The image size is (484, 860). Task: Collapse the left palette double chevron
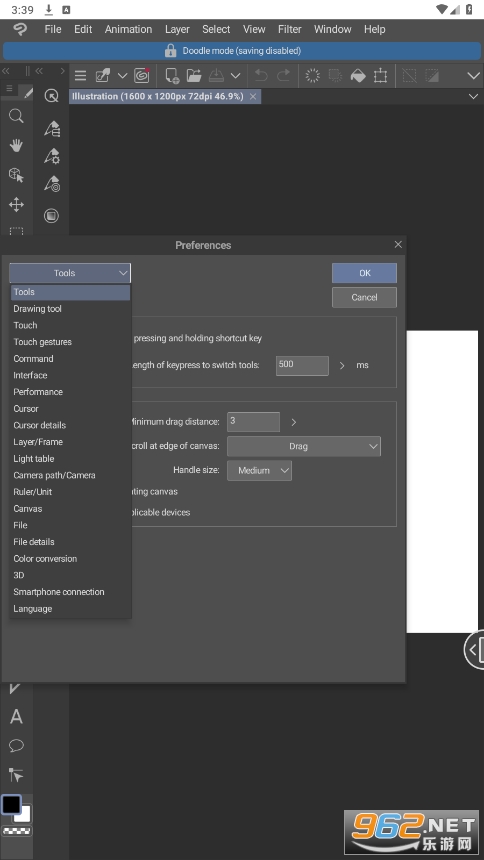(x=6, y=71)
